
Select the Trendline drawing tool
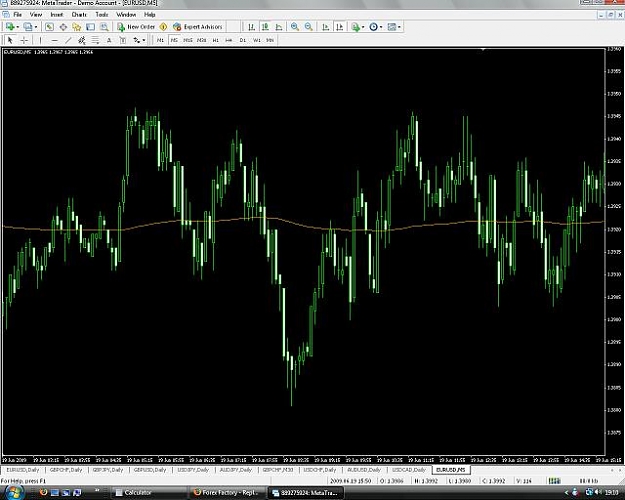68,40
